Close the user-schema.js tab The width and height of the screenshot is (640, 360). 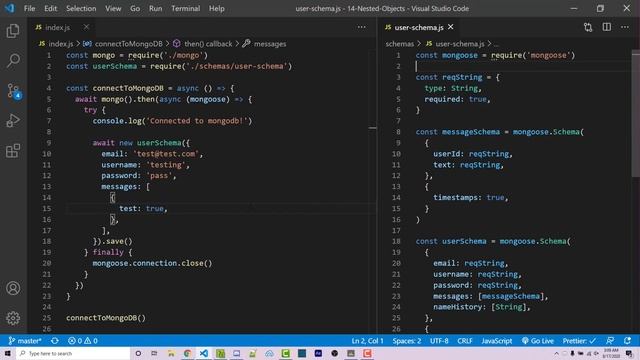click(451, 27)
